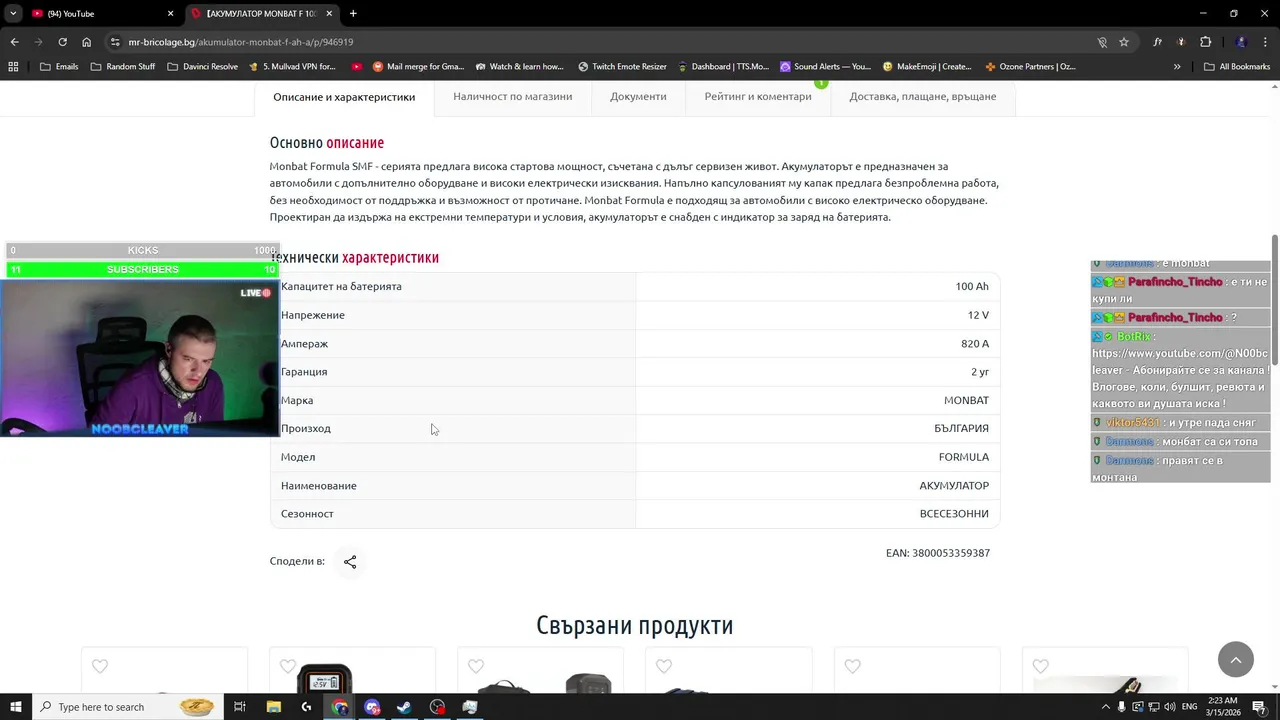The image size is (1280, 720).
Task: Select the Описание и характеристики tab
Action: (x=344, y=97)
